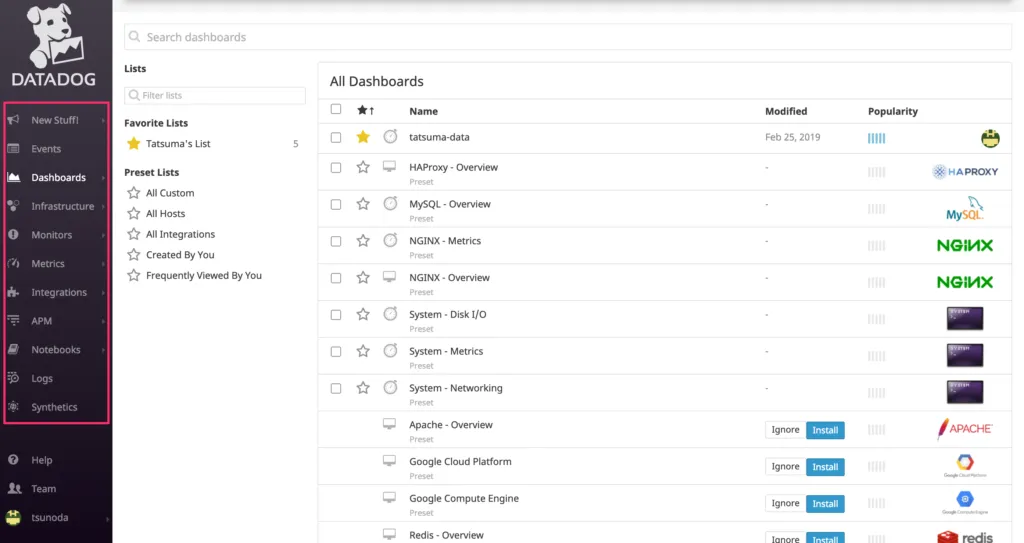The image size is (1024, 543).
Task: Star the HAProxy - Overview dashboard
Action: point(363,167)
